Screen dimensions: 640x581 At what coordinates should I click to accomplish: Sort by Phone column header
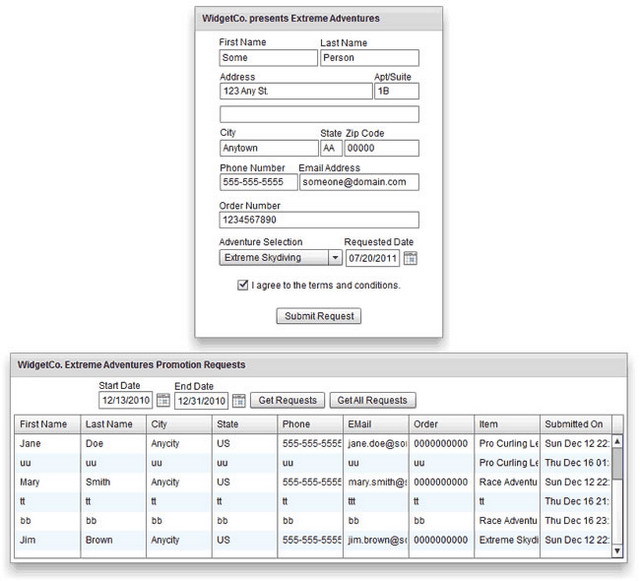[x=311, y=424]
